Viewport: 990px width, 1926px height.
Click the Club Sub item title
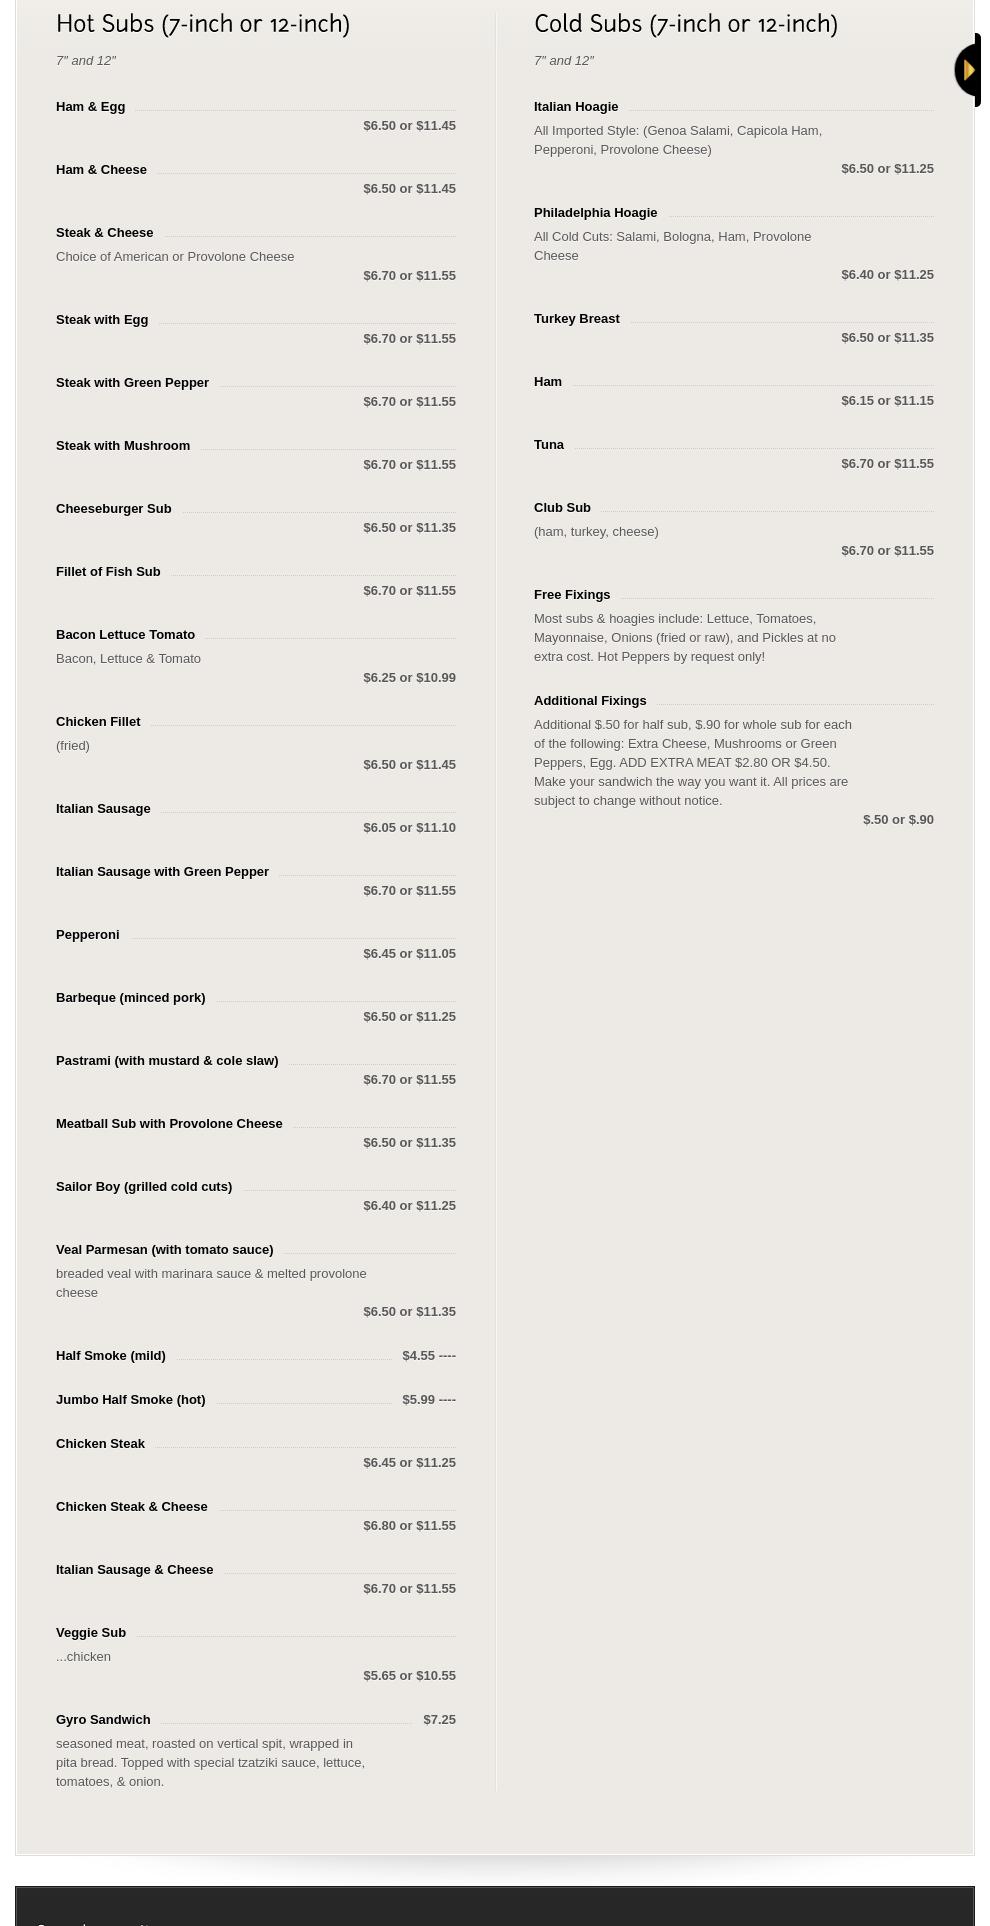pyautogui.click(x=562, y=508)
